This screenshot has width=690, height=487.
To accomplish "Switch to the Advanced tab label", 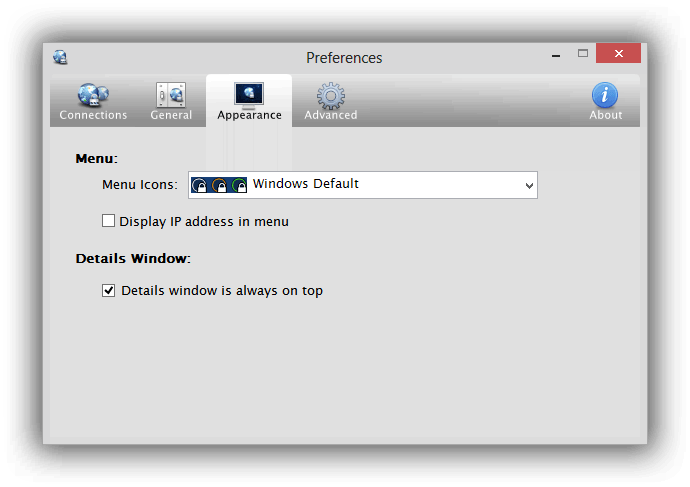I will [x=331, y=115].
